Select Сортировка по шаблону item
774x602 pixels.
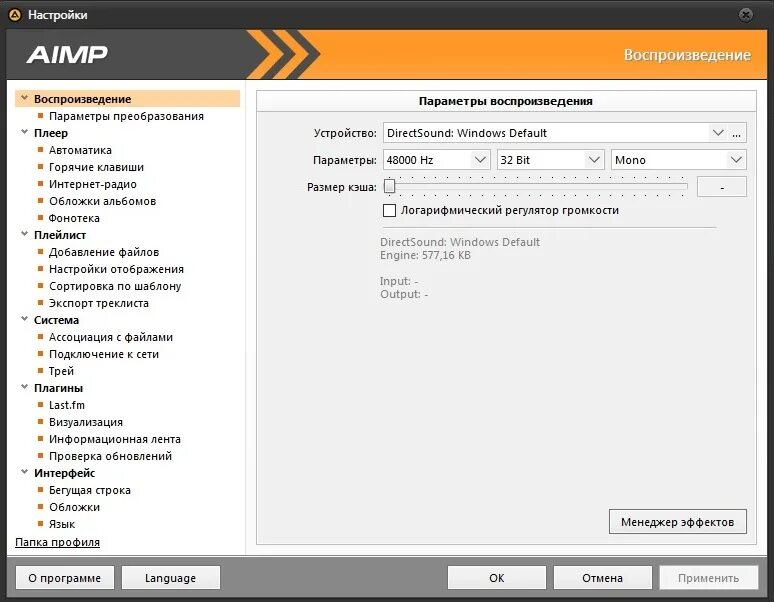pyautogui.click(x=115, y=286)
